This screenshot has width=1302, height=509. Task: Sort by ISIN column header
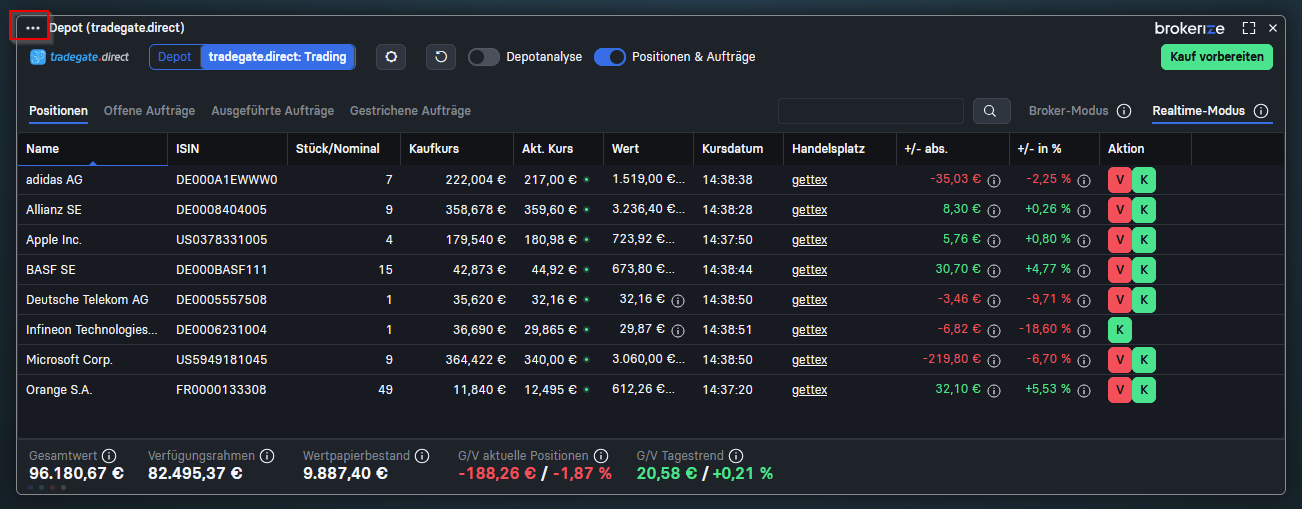[227, 149]
